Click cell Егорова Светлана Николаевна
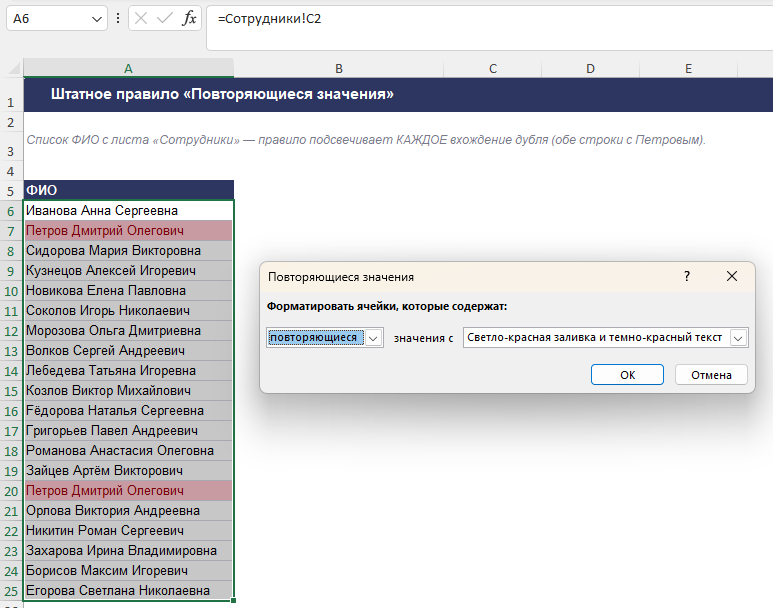This screenshot has height=608, width=773. coord(128,590)
